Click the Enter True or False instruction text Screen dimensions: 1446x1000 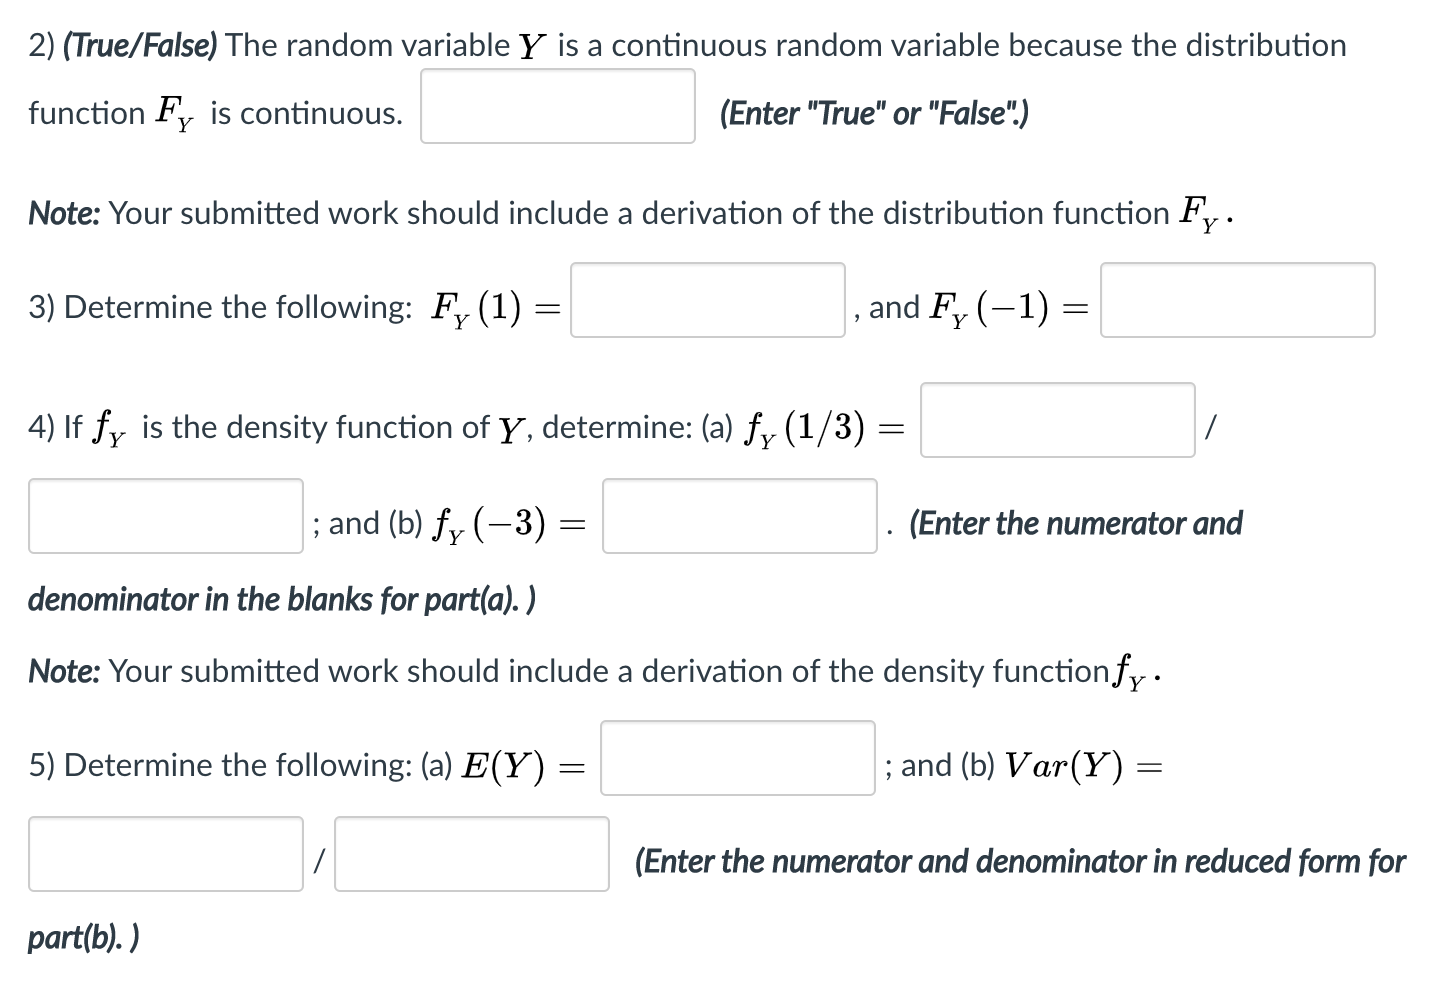tap(874, 113)
